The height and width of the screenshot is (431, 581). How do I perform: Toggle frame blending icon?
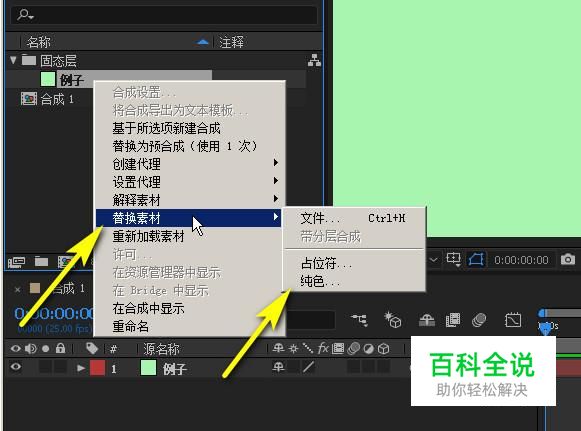[x=453, y=320]
